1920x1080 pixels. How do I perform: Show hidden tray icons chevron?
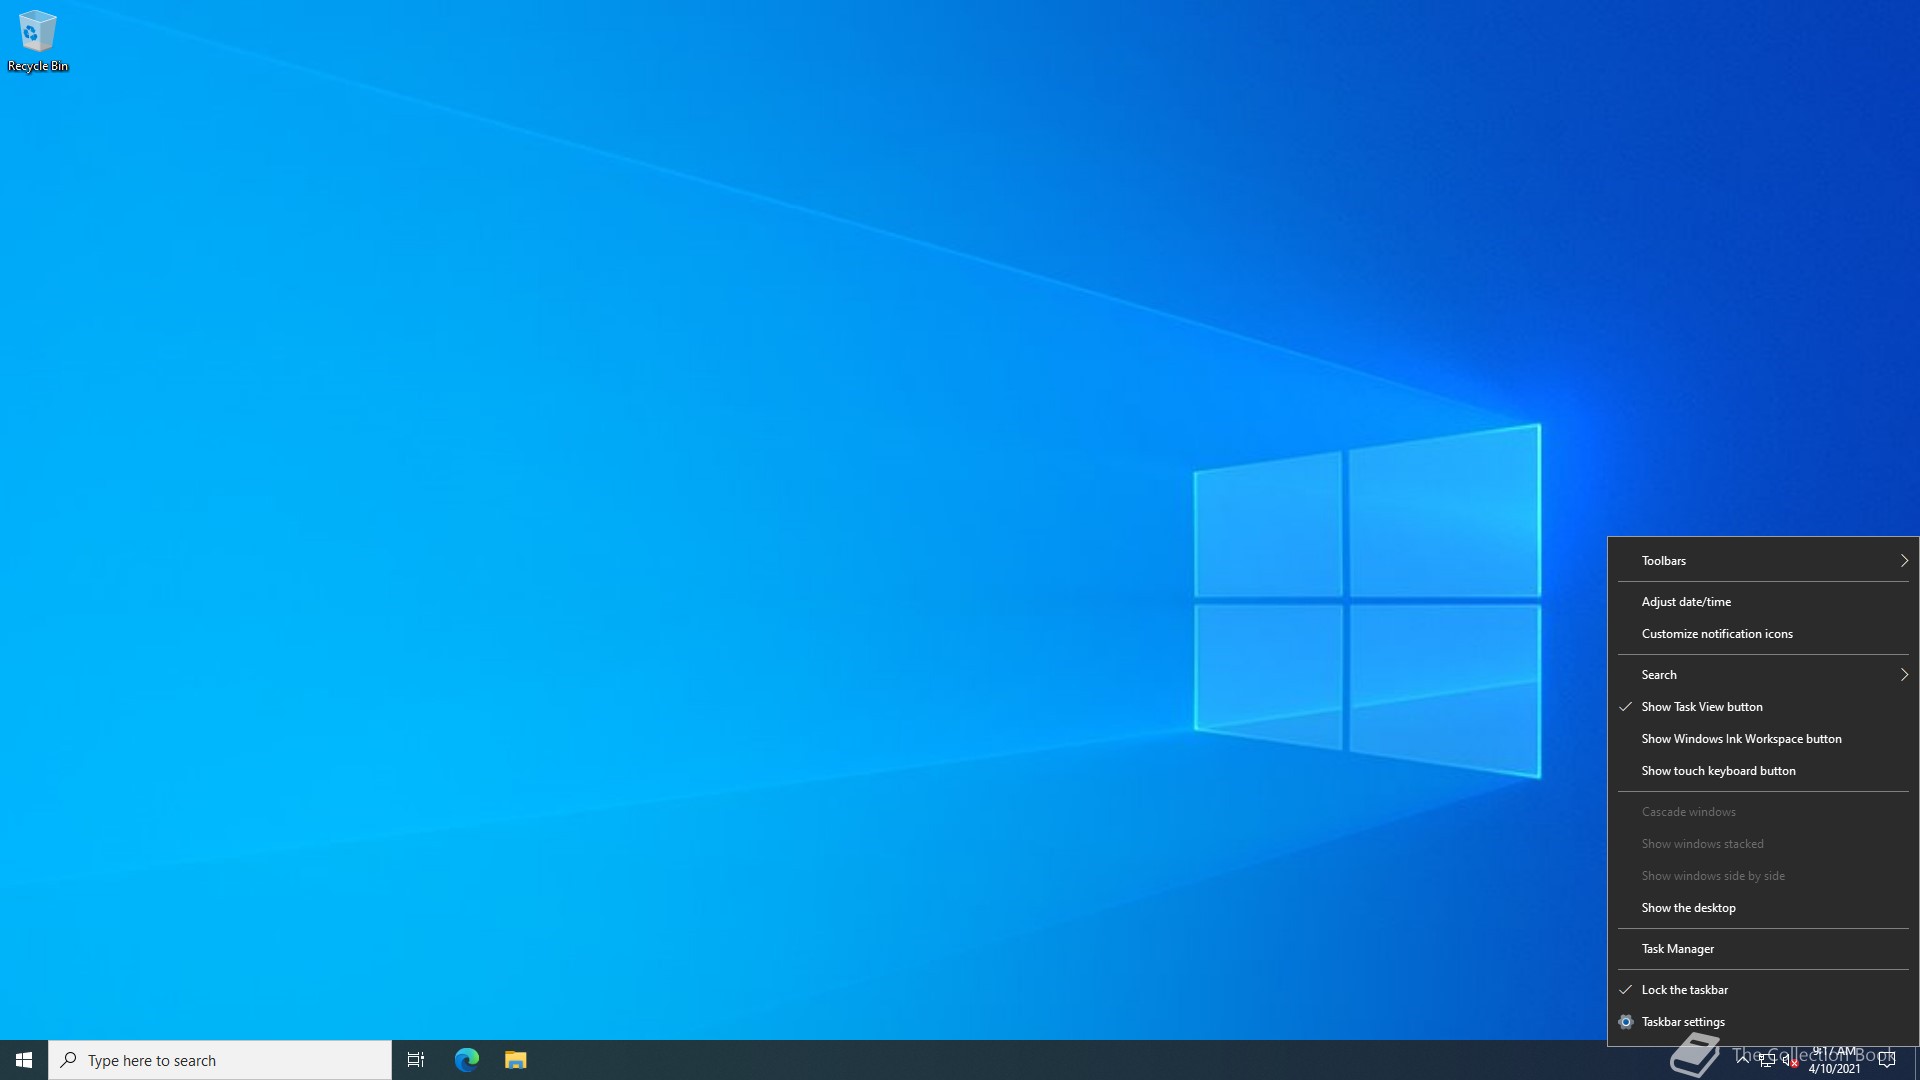pos(1743,1059)
